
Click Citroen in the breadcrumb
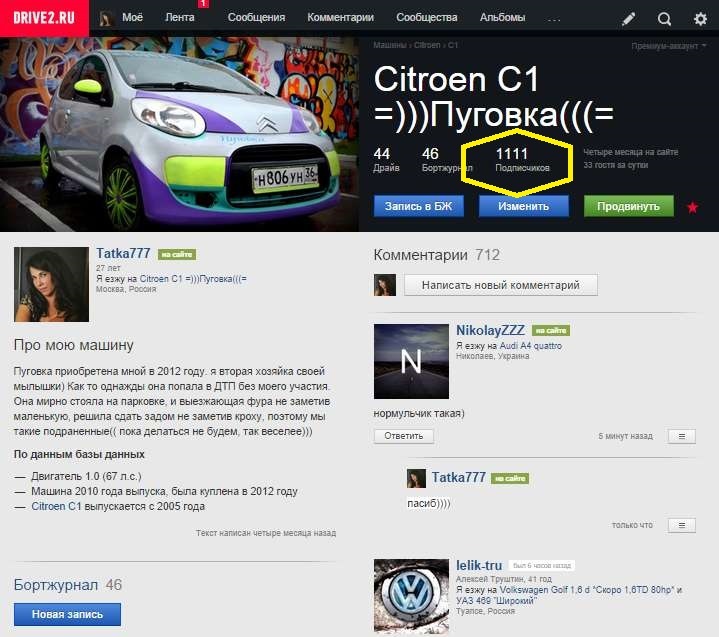click(x=427, y=45)
